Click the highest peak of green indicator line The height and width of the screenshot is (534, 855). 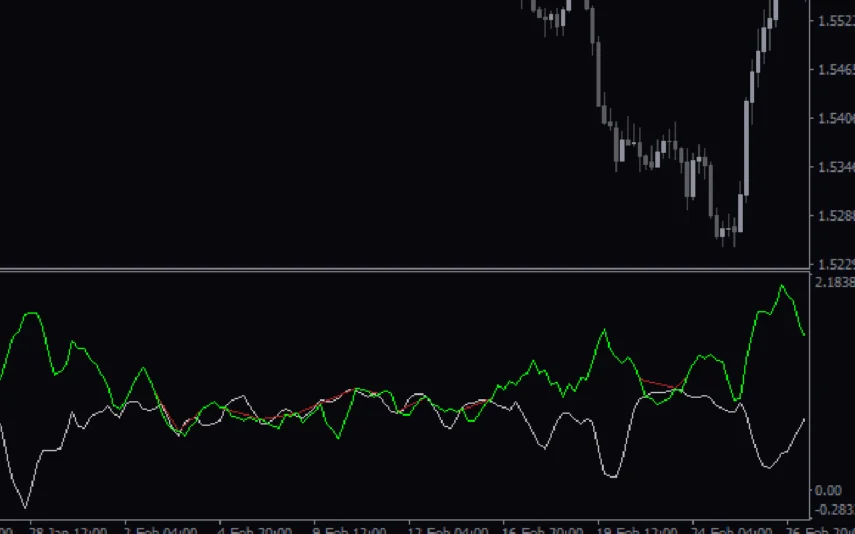click(x=782, y=286)
